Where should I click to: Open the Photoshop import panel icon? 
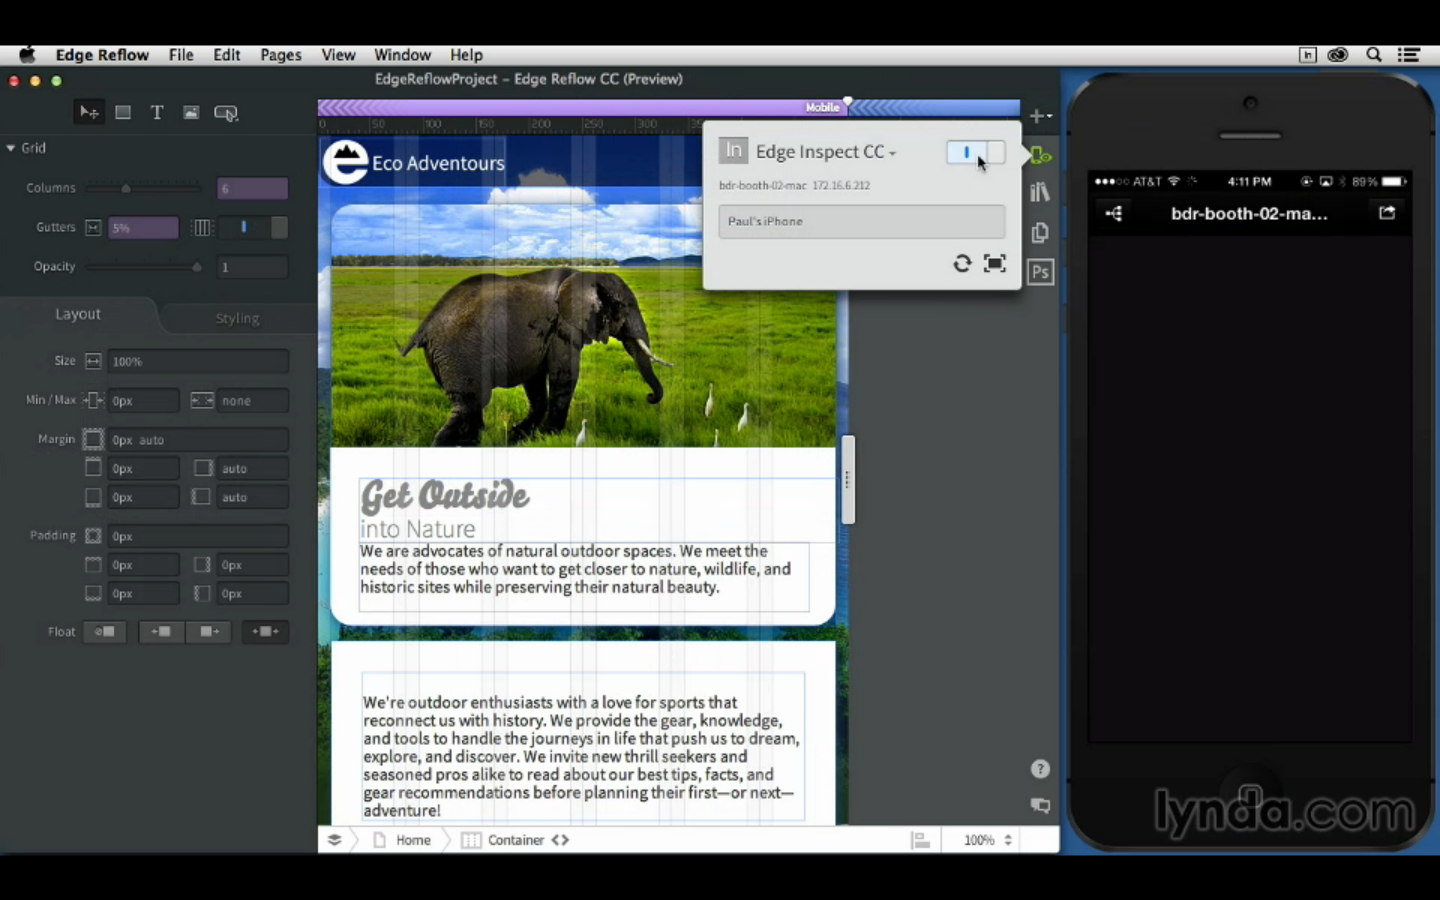[1040, 272]
